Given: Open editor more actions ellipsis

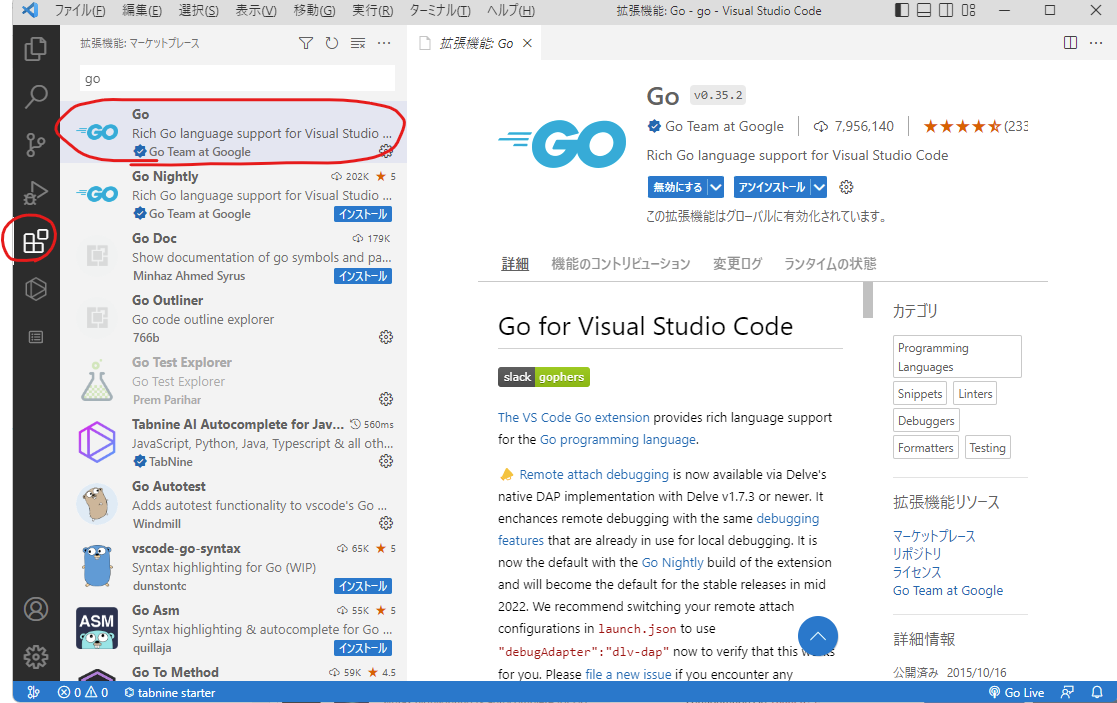Looking at the screenshot, I should [1096, 43].
